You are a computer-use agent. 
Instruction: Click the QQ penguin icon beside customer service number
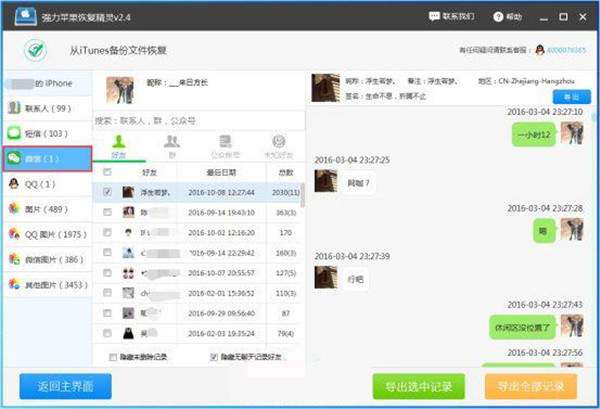tap(540, 50)
